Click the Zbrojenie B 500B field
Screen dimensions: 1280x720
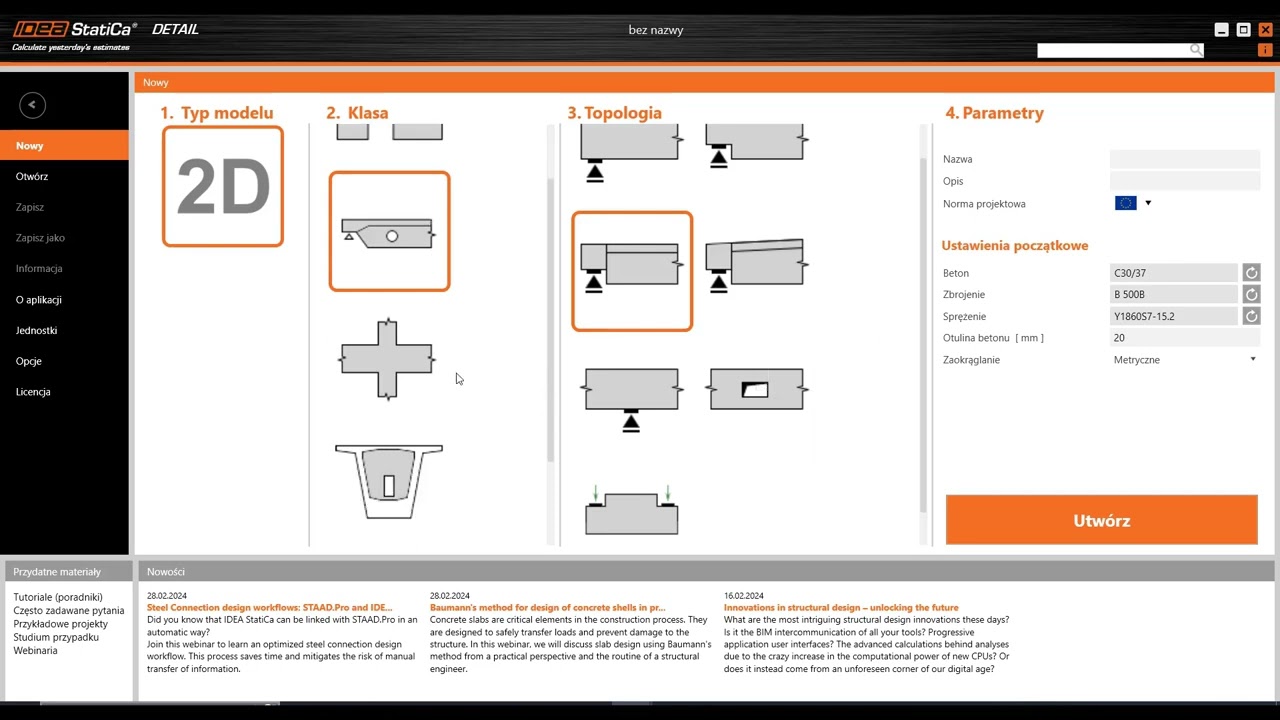pyautogui.click(x=1174, y=295)
